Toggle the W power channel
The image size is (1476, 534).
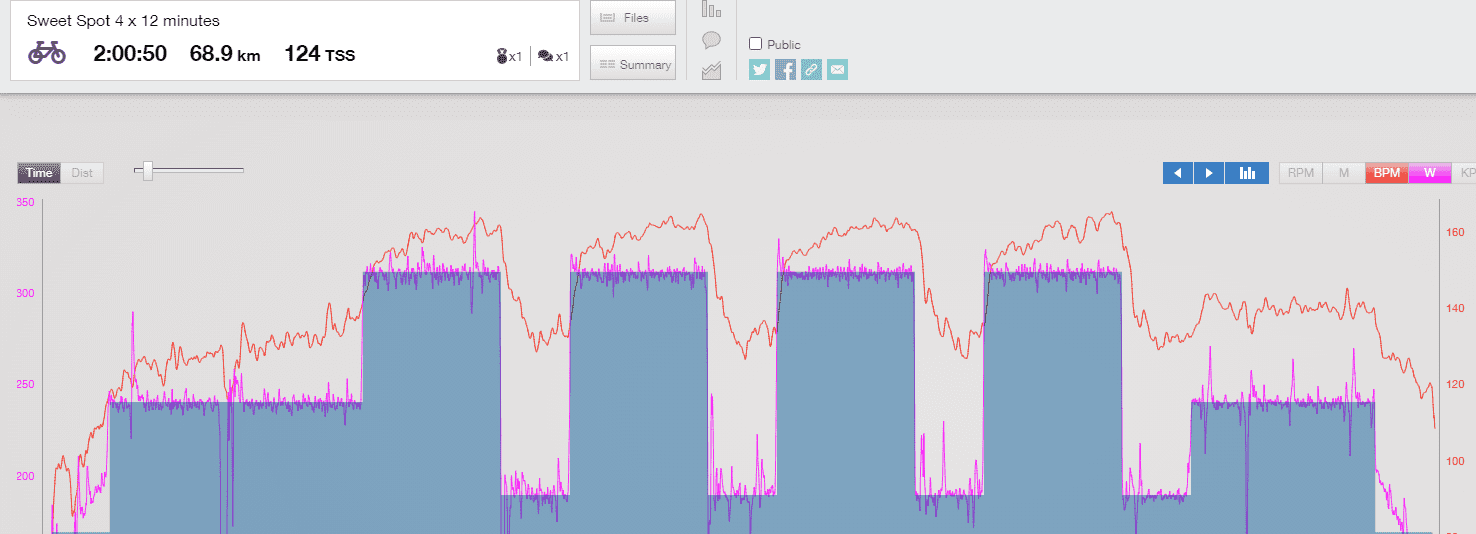click(1429, 173)
